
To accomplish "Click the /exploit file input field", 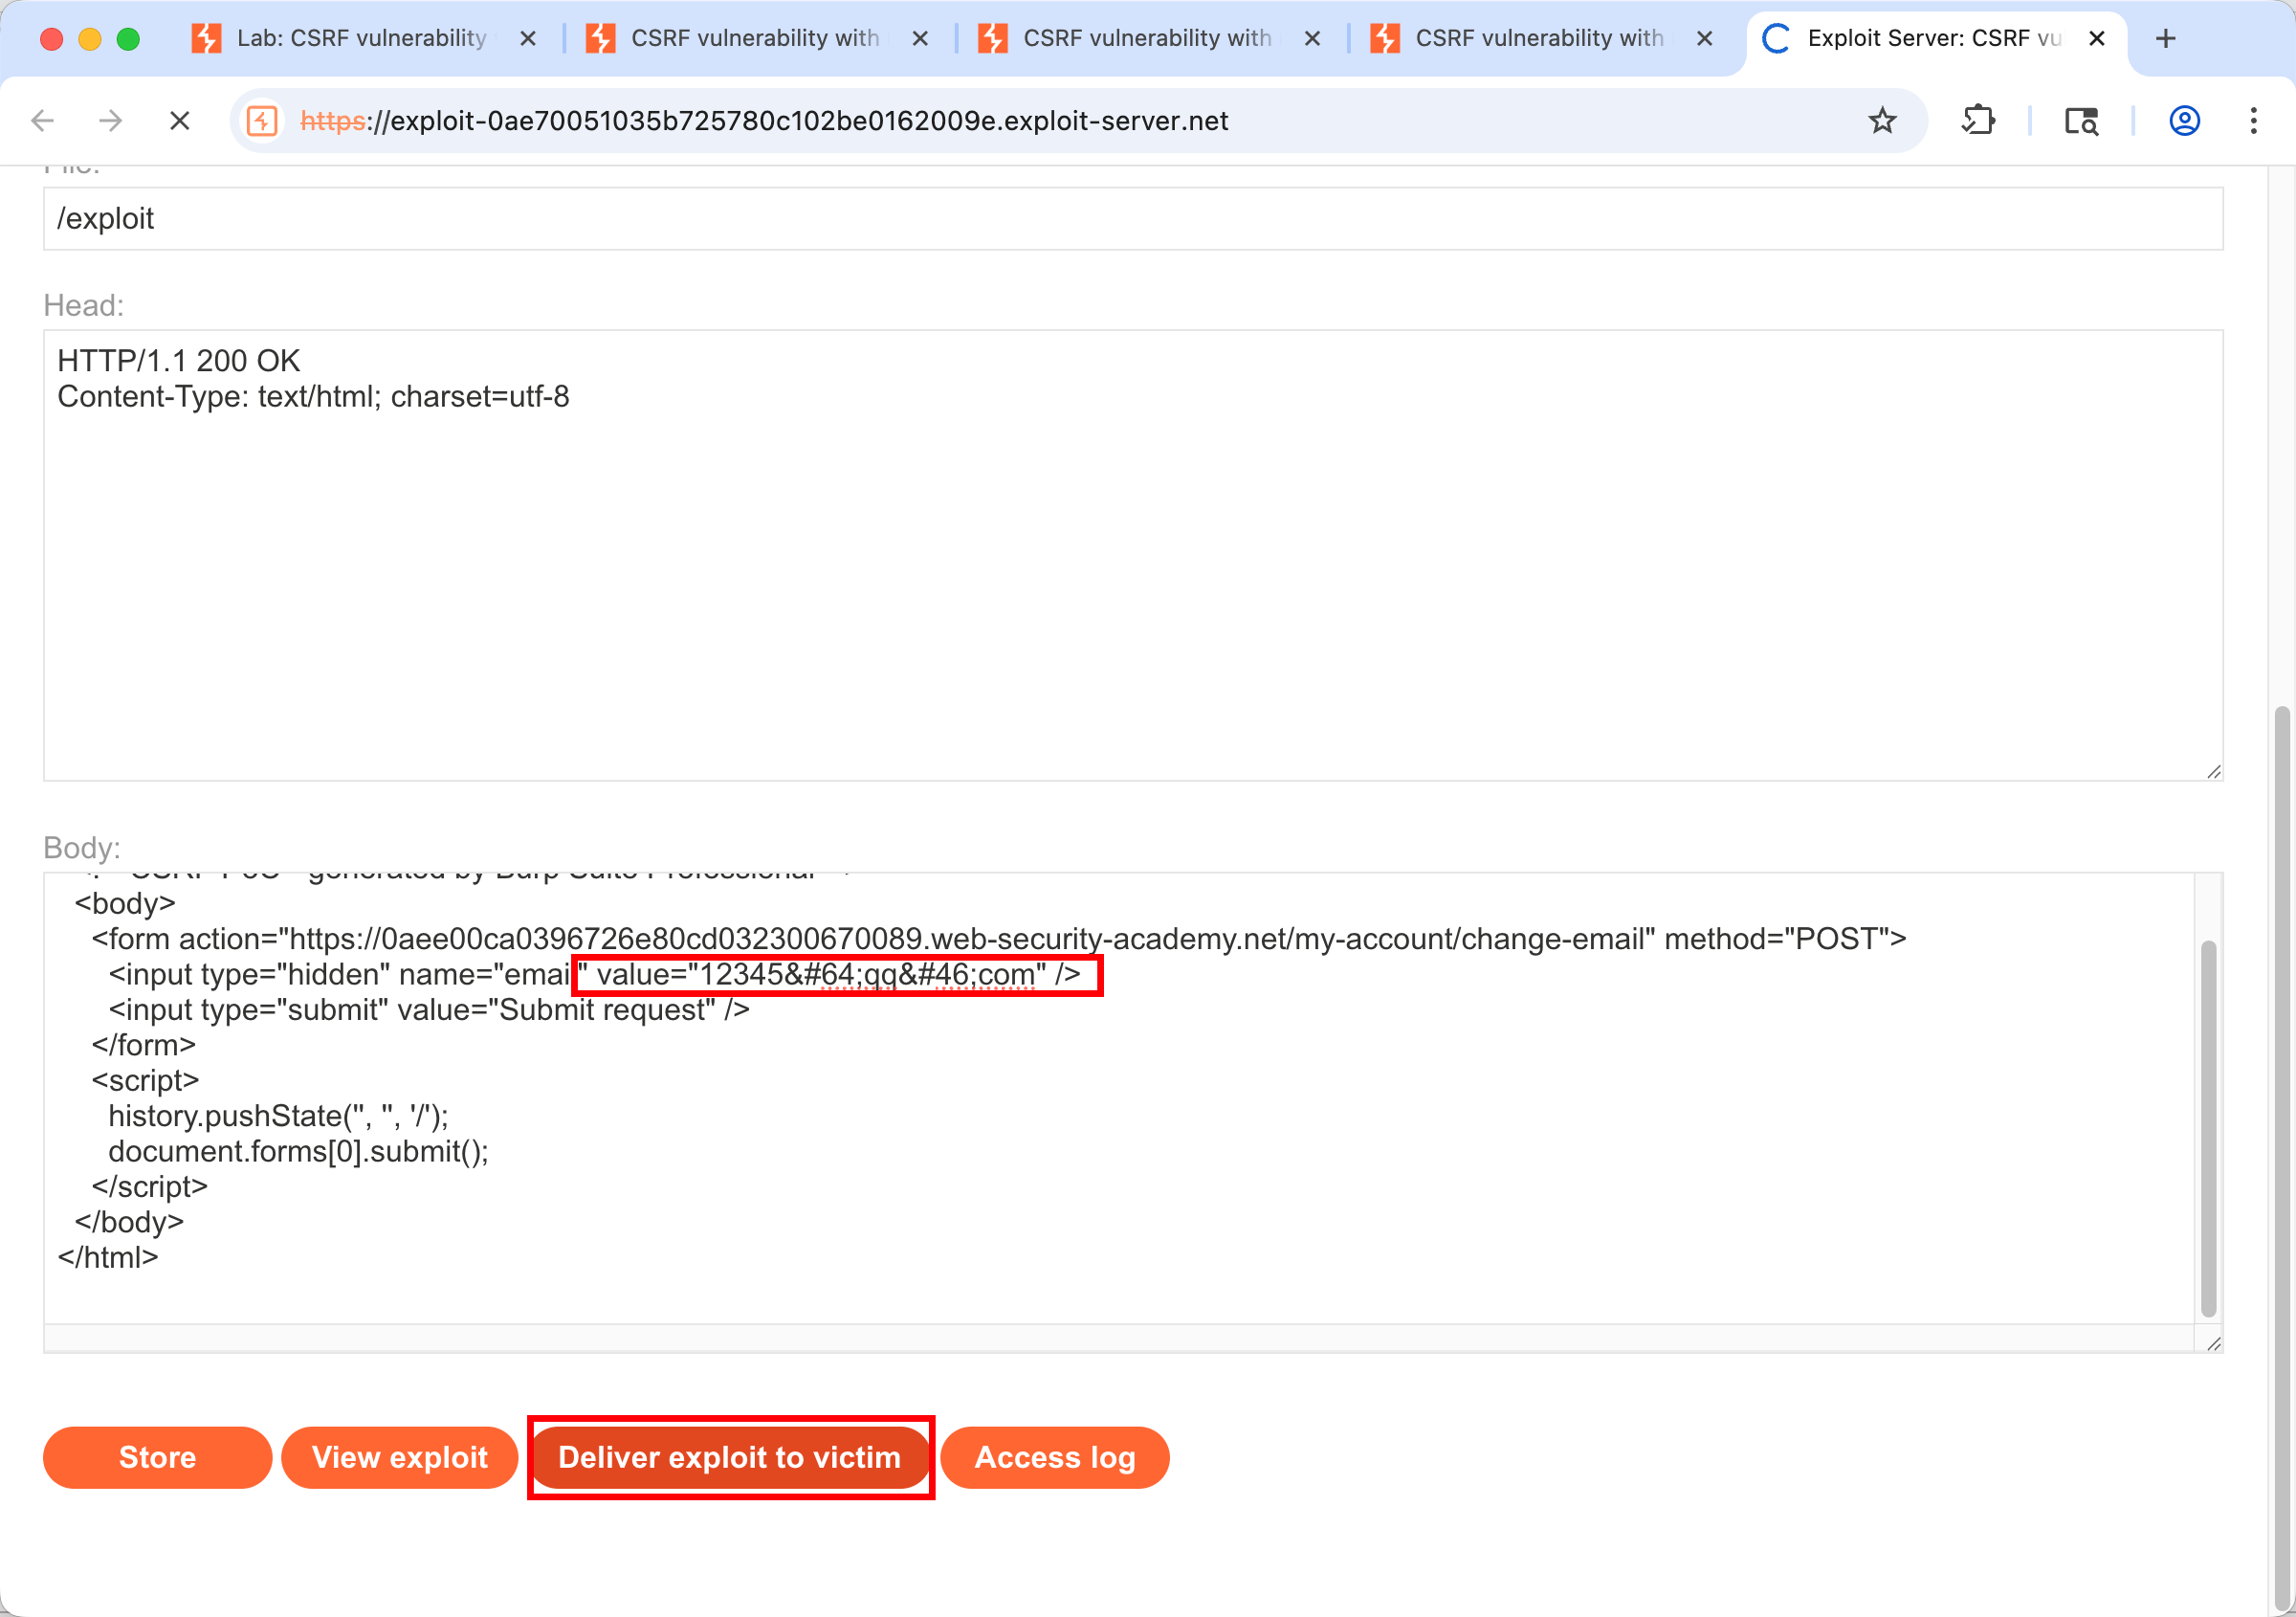I will pyautogui.click(x=1132, y=218).
